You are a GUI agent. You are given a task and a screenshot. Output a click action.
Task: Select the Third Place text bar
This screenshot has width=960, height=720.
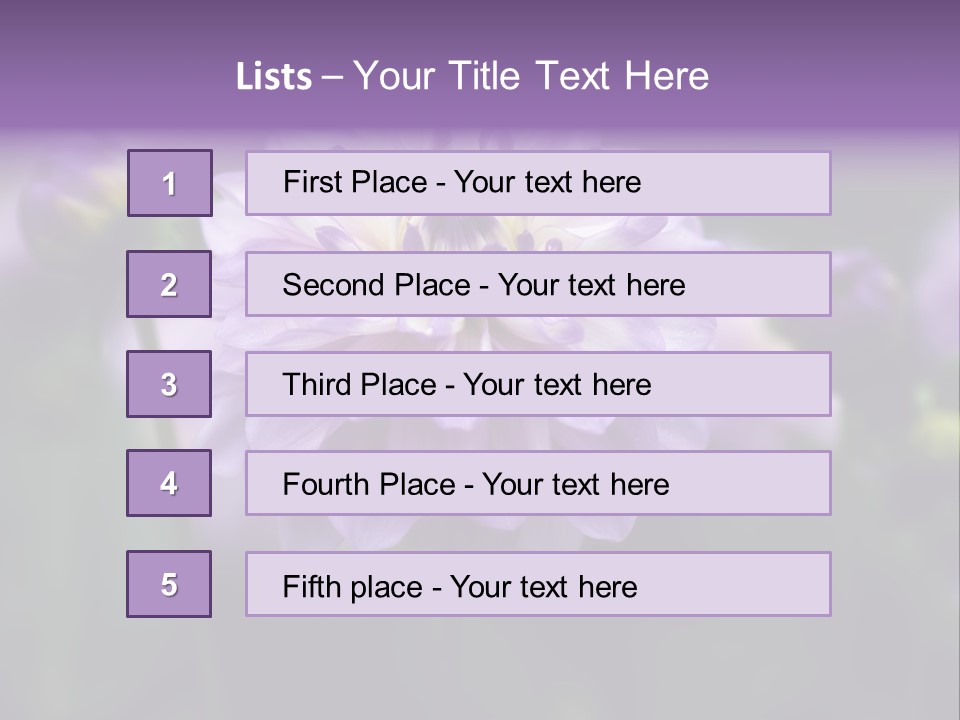(x=538, y=384)
